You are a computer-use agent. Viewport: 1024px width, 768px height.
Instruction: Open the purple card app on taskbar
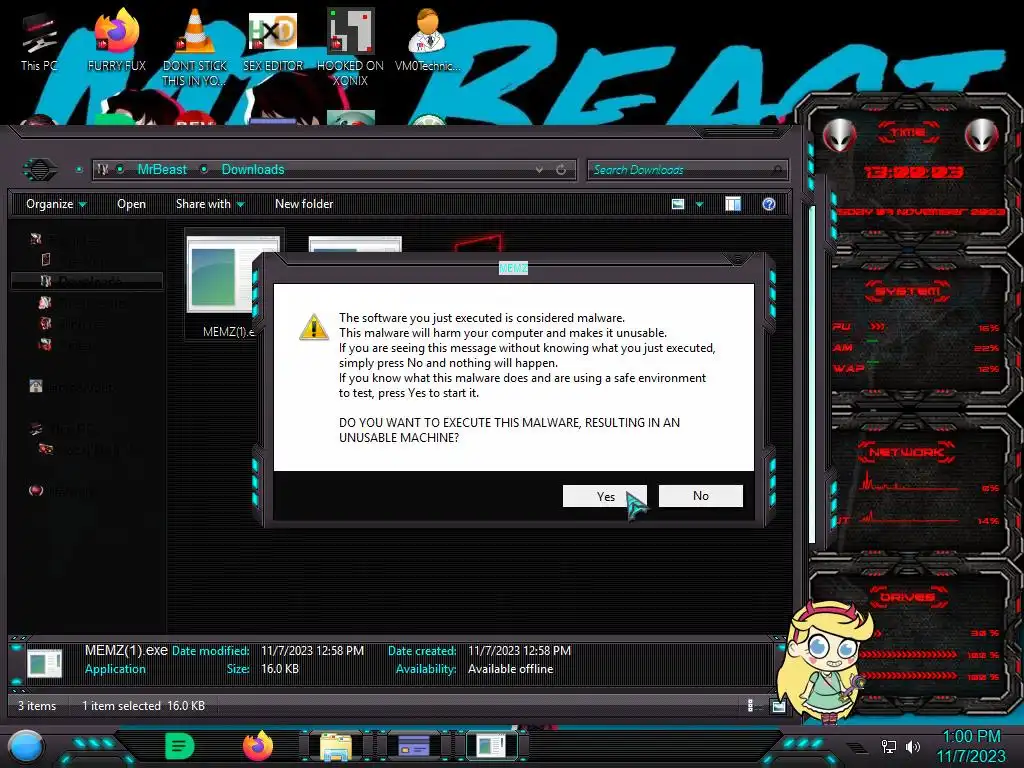tap(413, 746)
